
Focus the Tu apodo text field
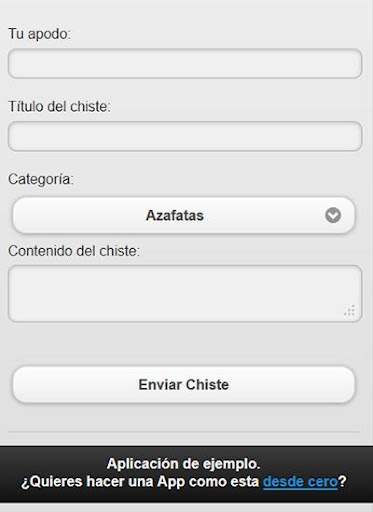click(x=185, y=64)
